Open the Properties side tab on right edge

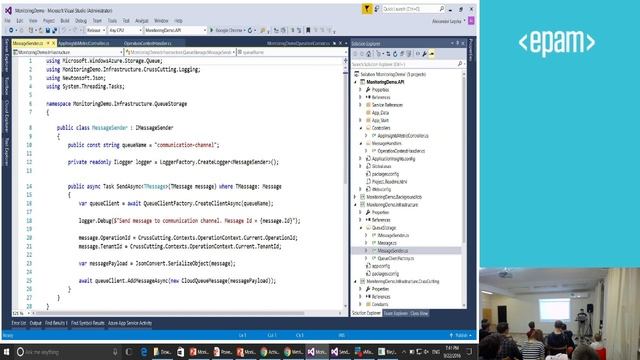471,50
